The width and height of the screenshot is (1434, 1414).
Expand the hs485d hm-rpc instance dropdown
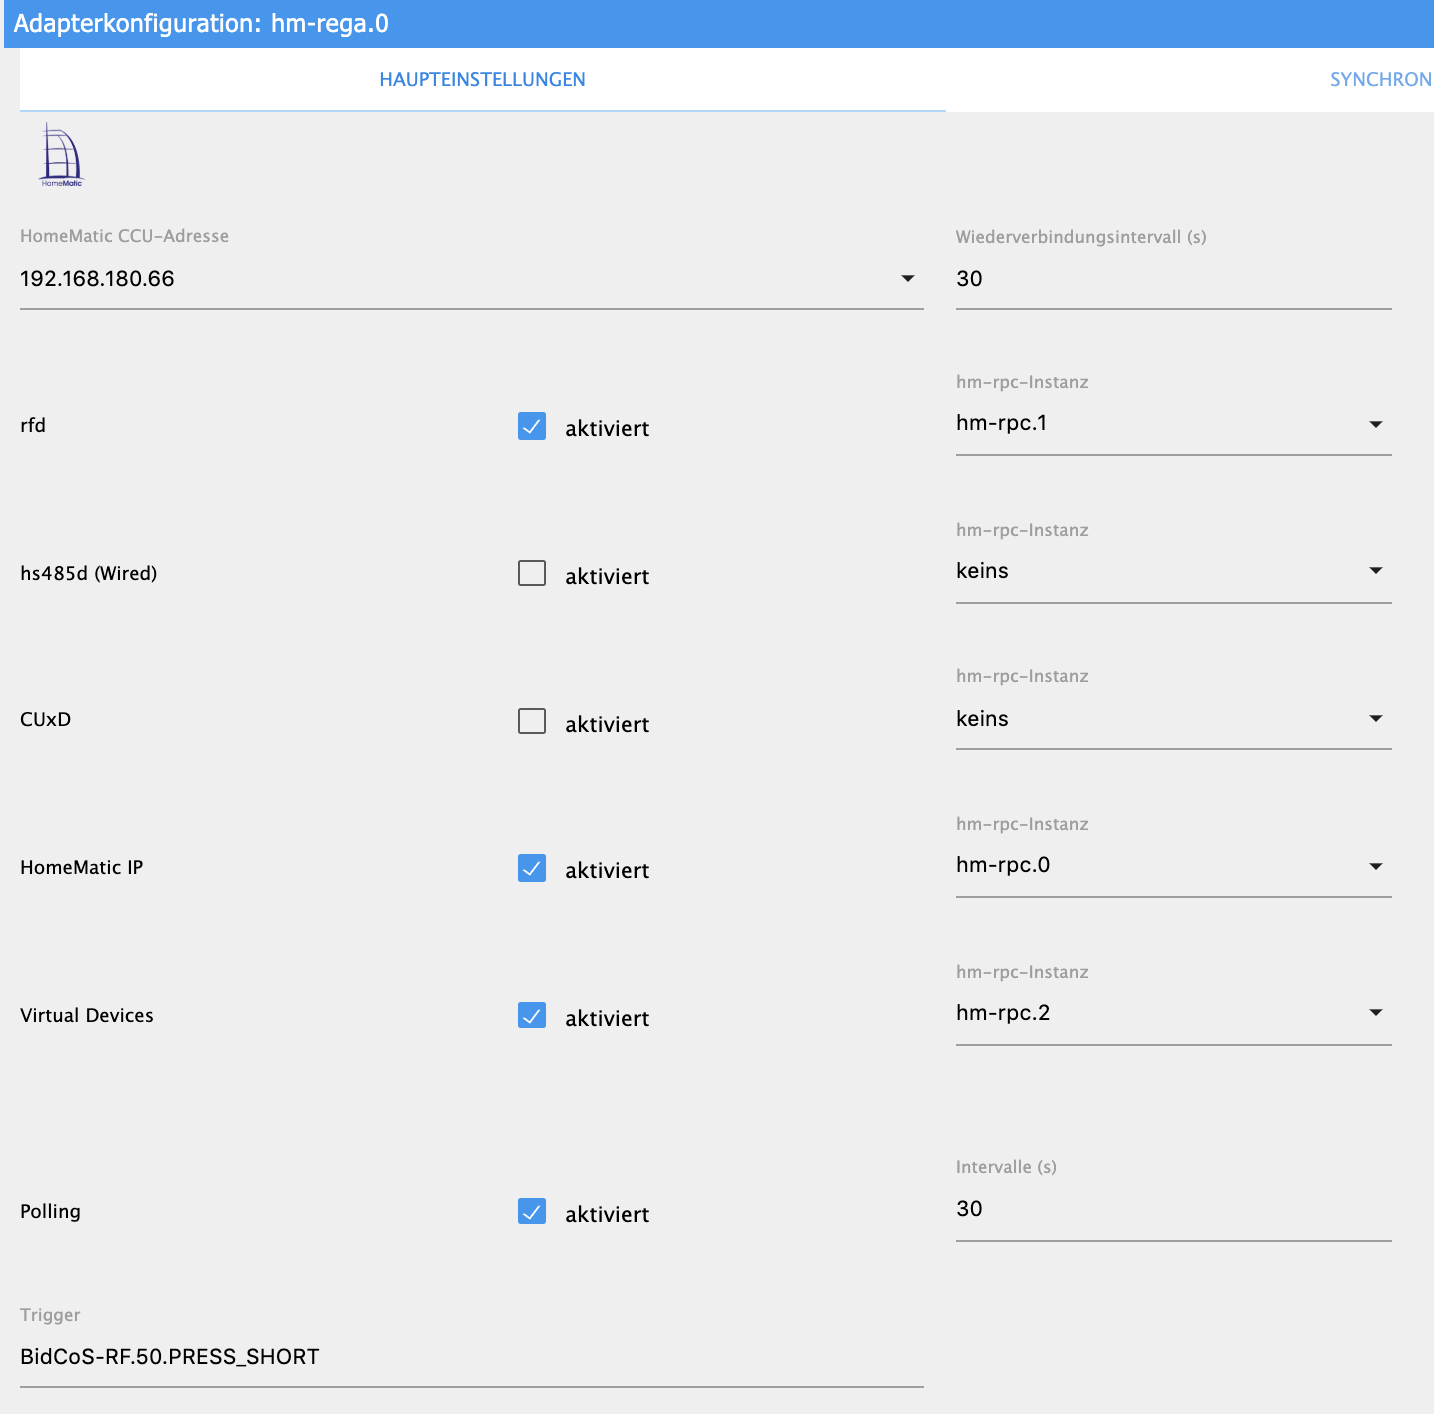point(1173,571)
